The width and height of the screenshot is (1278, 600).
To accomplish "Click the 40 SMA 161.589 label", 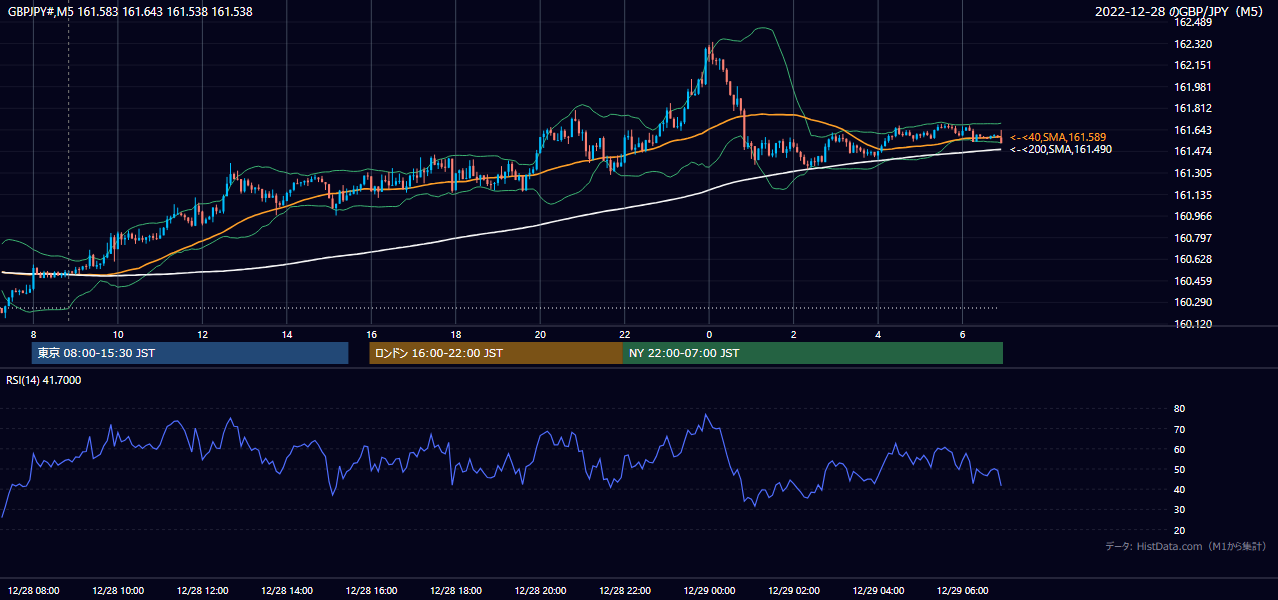I will coord(1058,137).
